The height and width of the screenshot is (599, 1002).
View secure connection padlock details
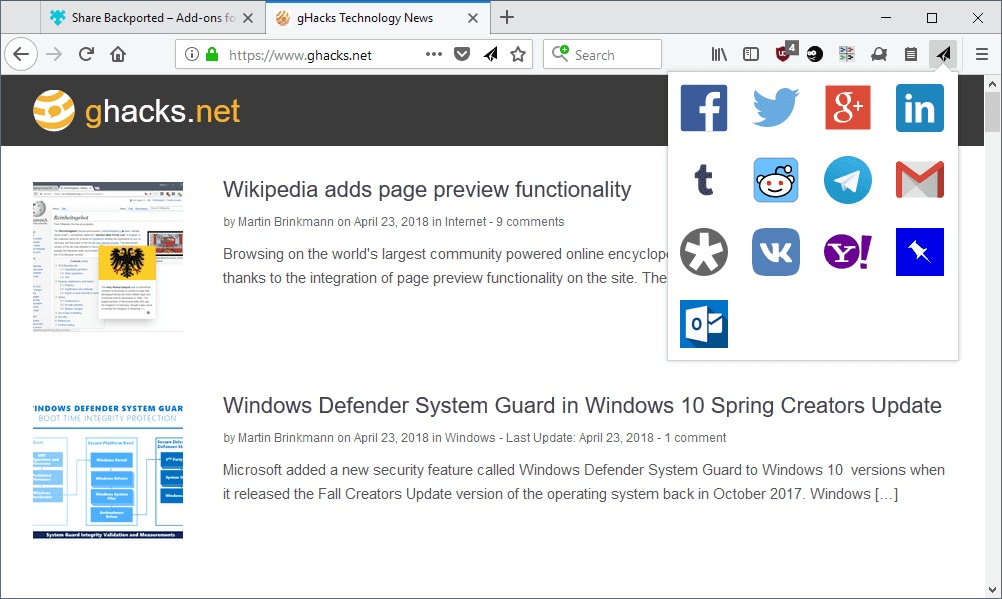click(212, 54)
